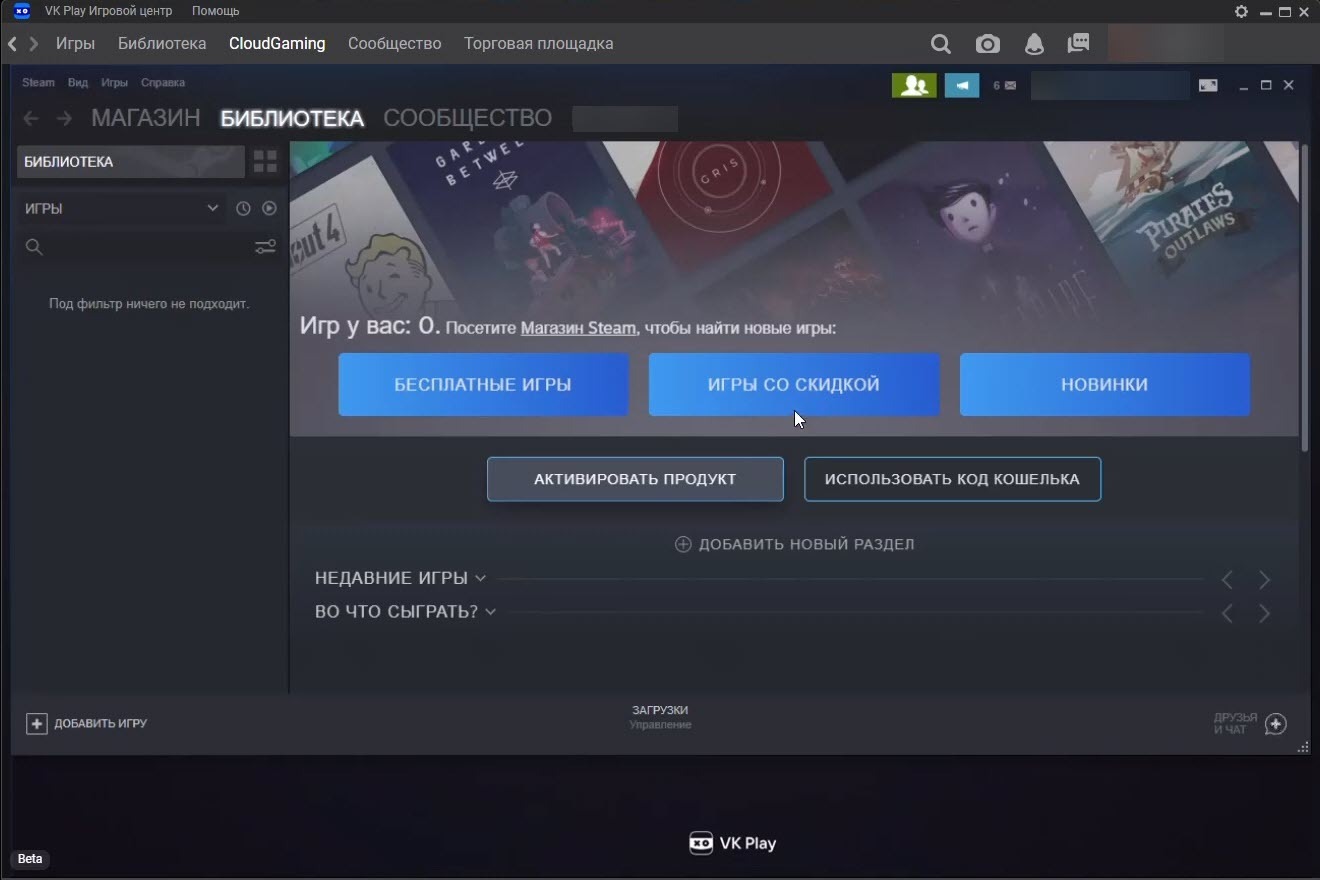Switch library to grid view icon
The height and width of the screenshot is (880, 1320).
pos(265,161)
